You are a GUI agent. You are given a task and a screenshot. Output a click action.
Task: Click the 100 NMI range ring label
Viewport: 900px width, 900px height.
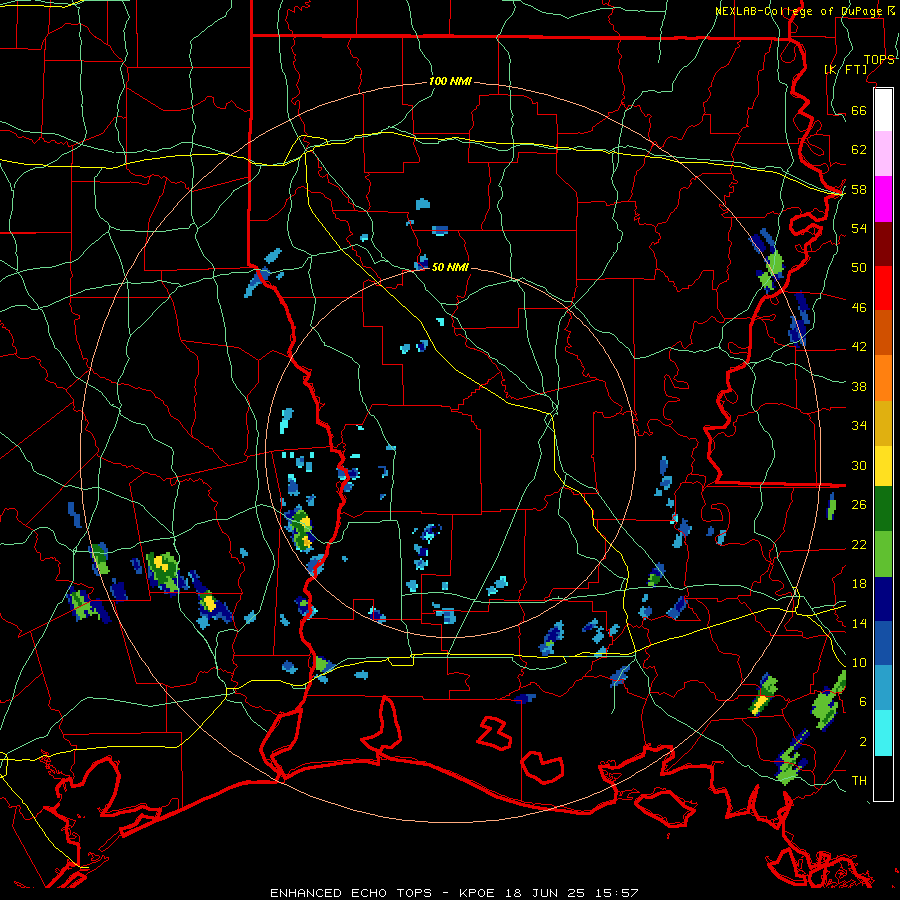click(450, 81)
